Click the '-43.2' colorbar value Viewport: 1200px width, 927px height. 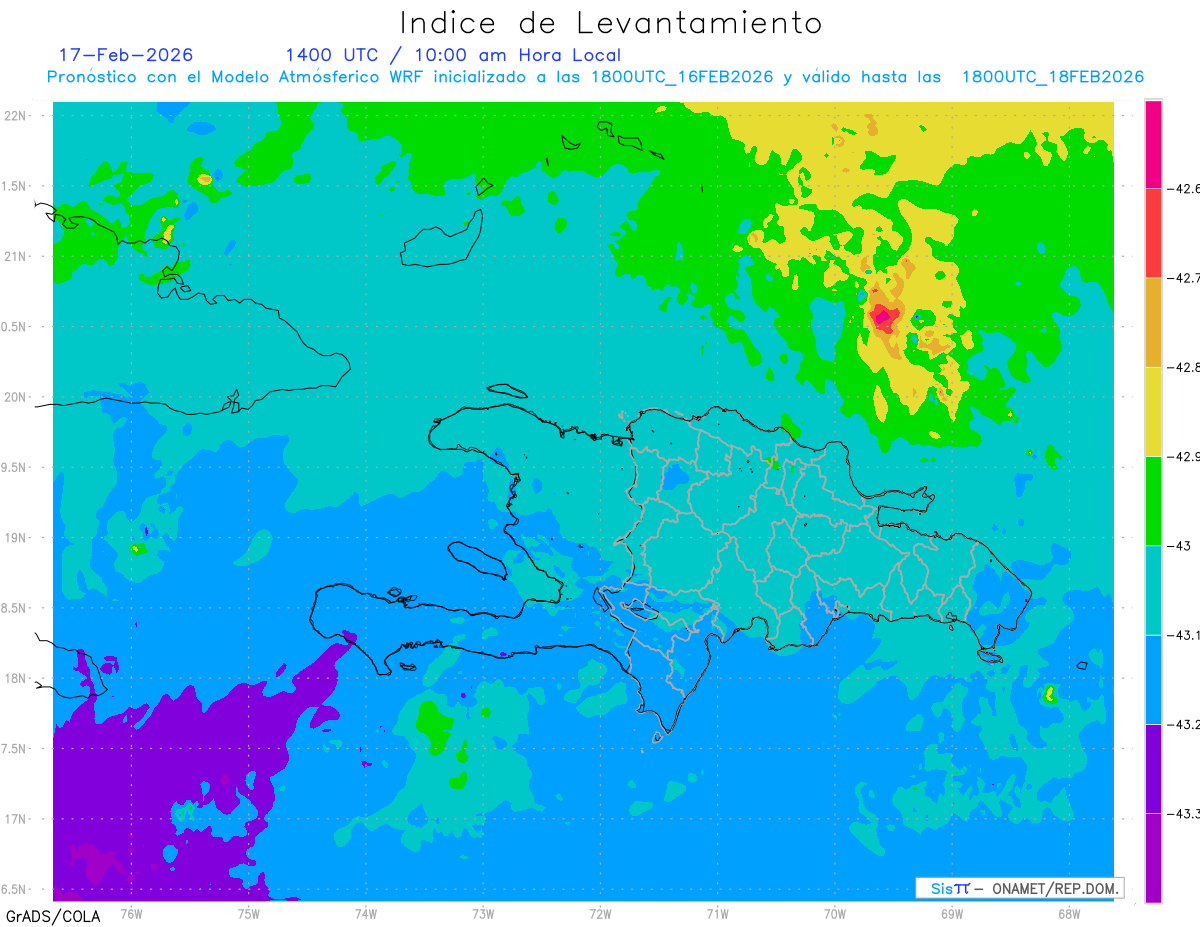[x=1184, y=724]
